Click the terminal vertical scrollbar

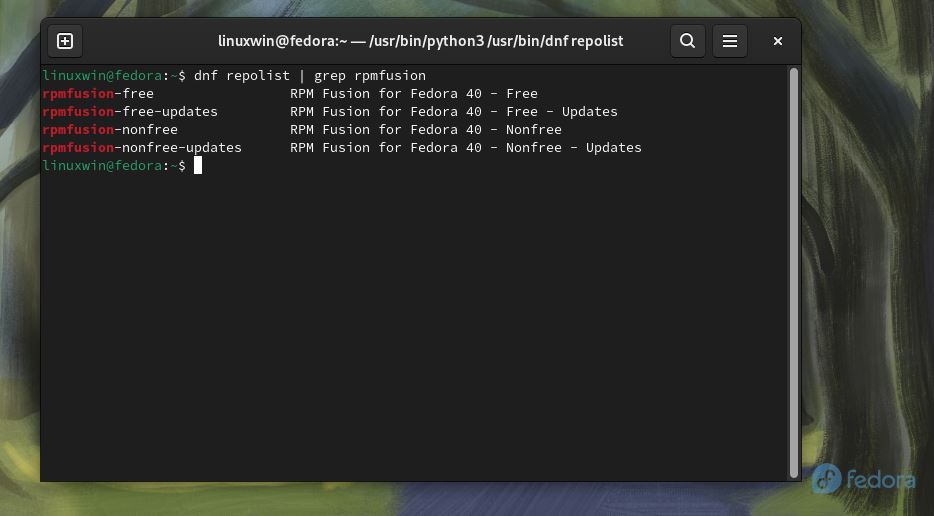(x=793, y=272)
